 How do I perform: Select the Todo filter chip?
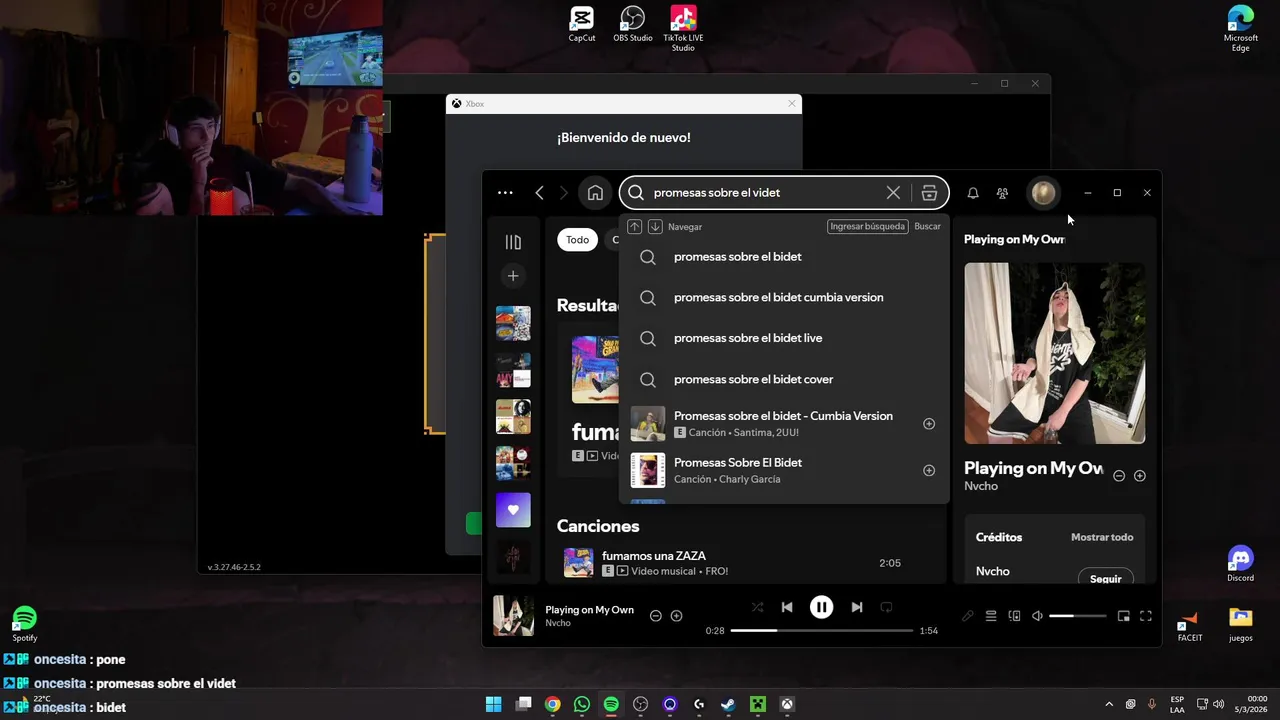click(578, 240)
